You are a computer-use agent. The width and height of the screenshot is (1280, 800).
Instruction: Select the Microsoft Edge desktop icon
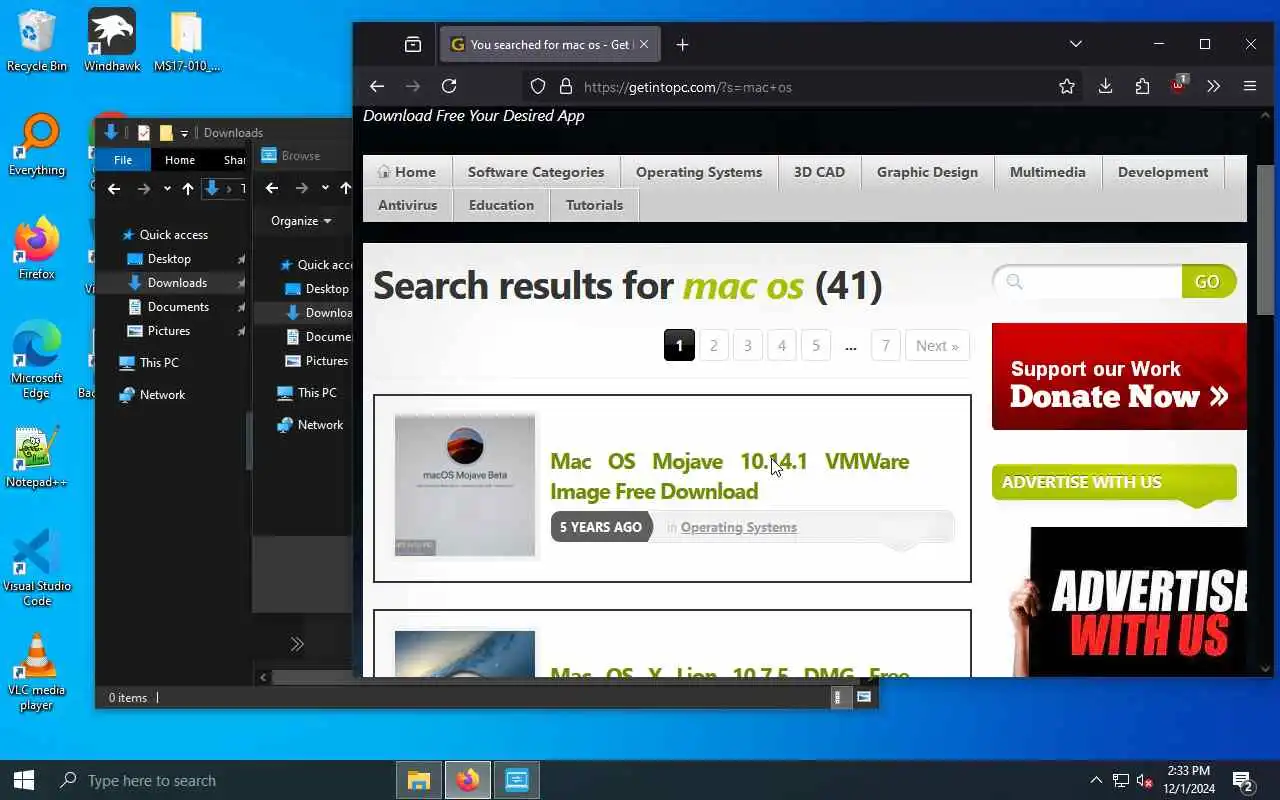pyautogui.click(x=37, y=360)
